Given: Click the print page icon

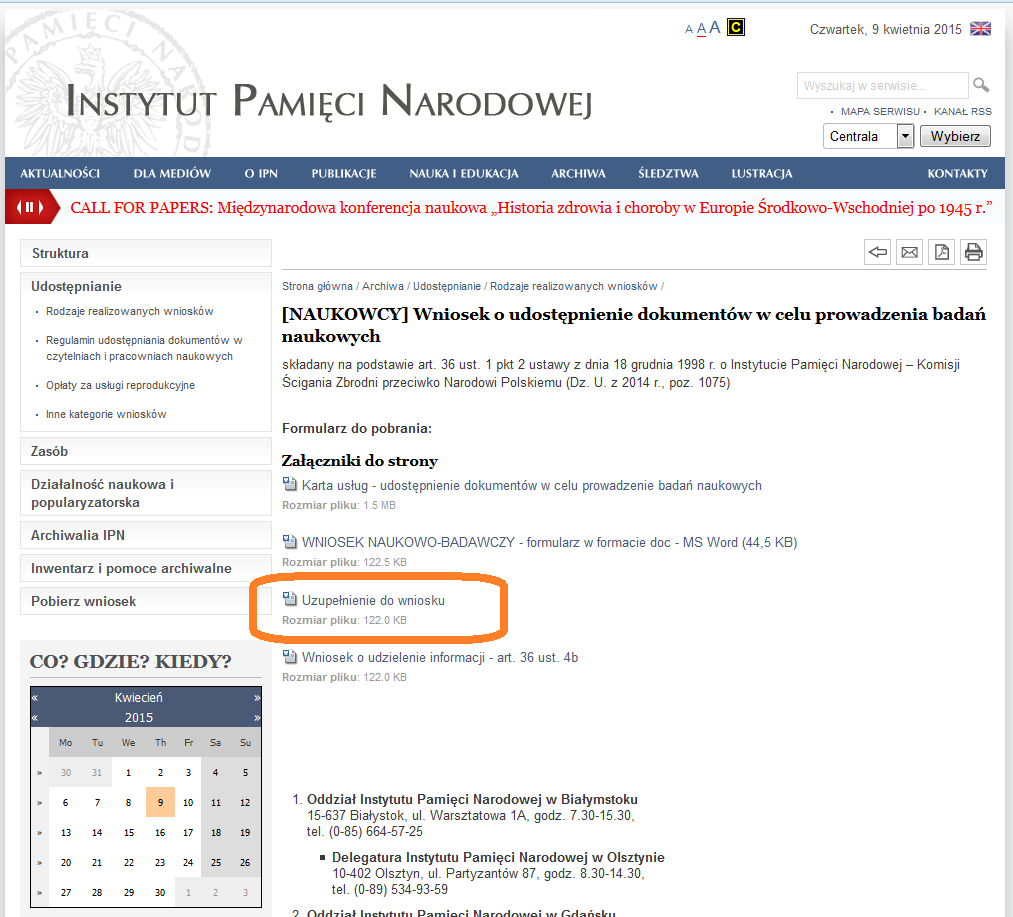Looking at the screenshot, I should coord(974,252).
